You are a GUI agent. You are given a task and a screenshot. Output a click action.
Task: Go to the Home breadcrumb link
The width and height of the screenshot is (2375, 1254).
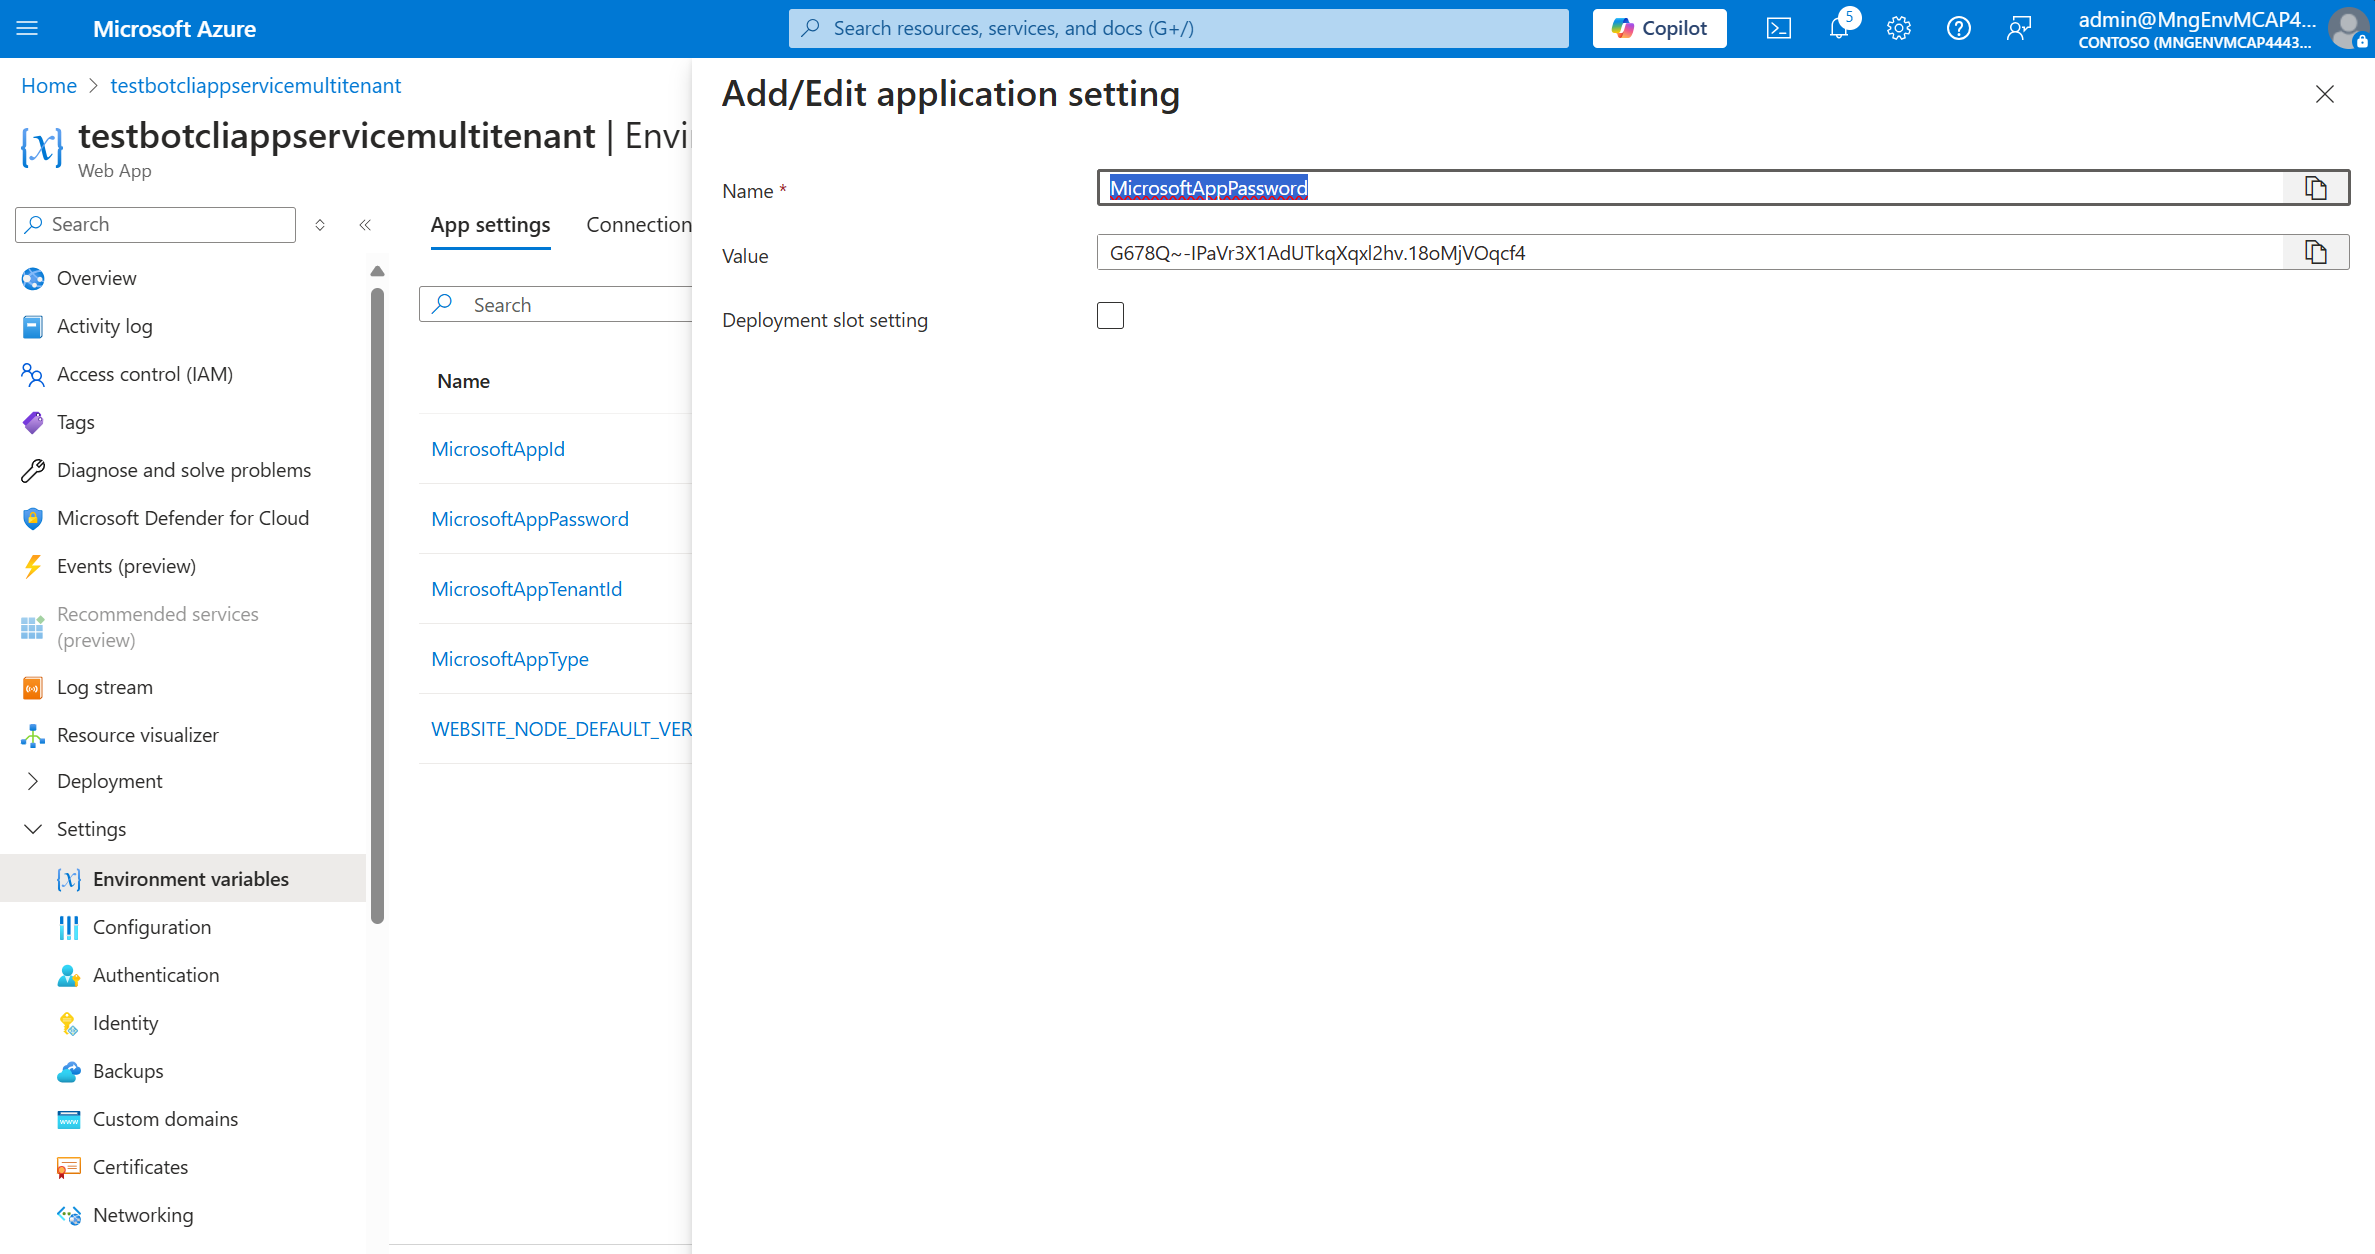48,86
